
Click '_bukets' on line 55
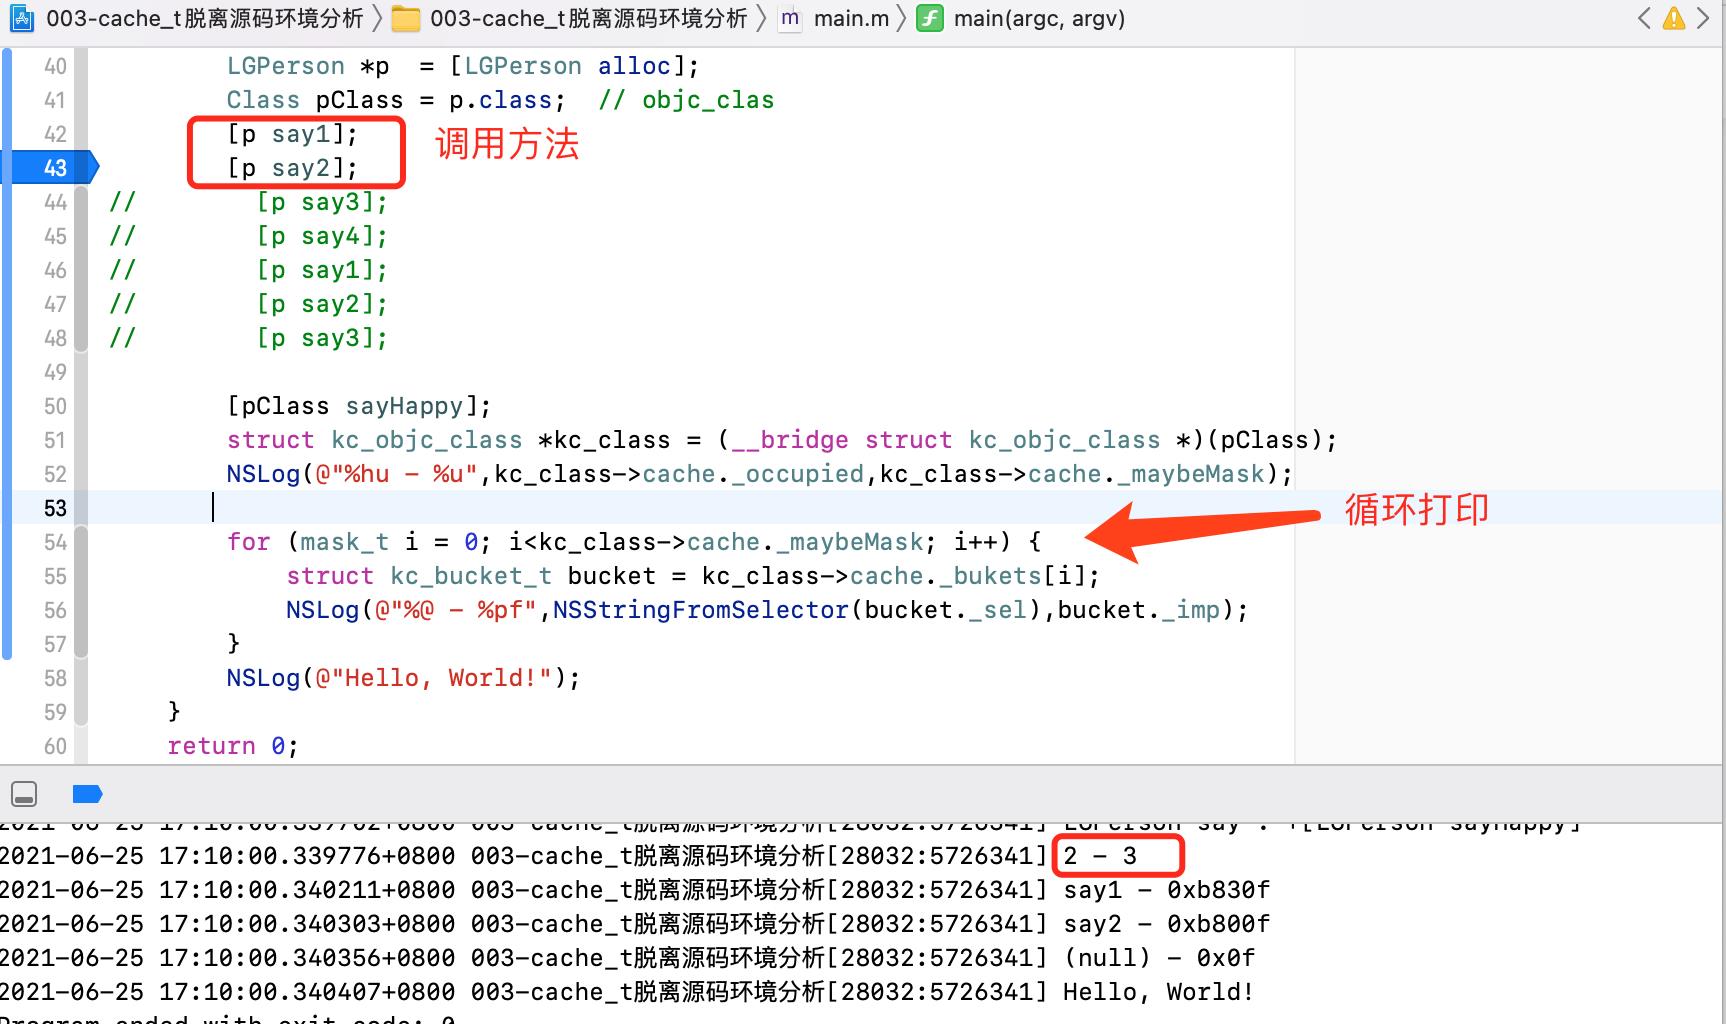tap(990, 576)
